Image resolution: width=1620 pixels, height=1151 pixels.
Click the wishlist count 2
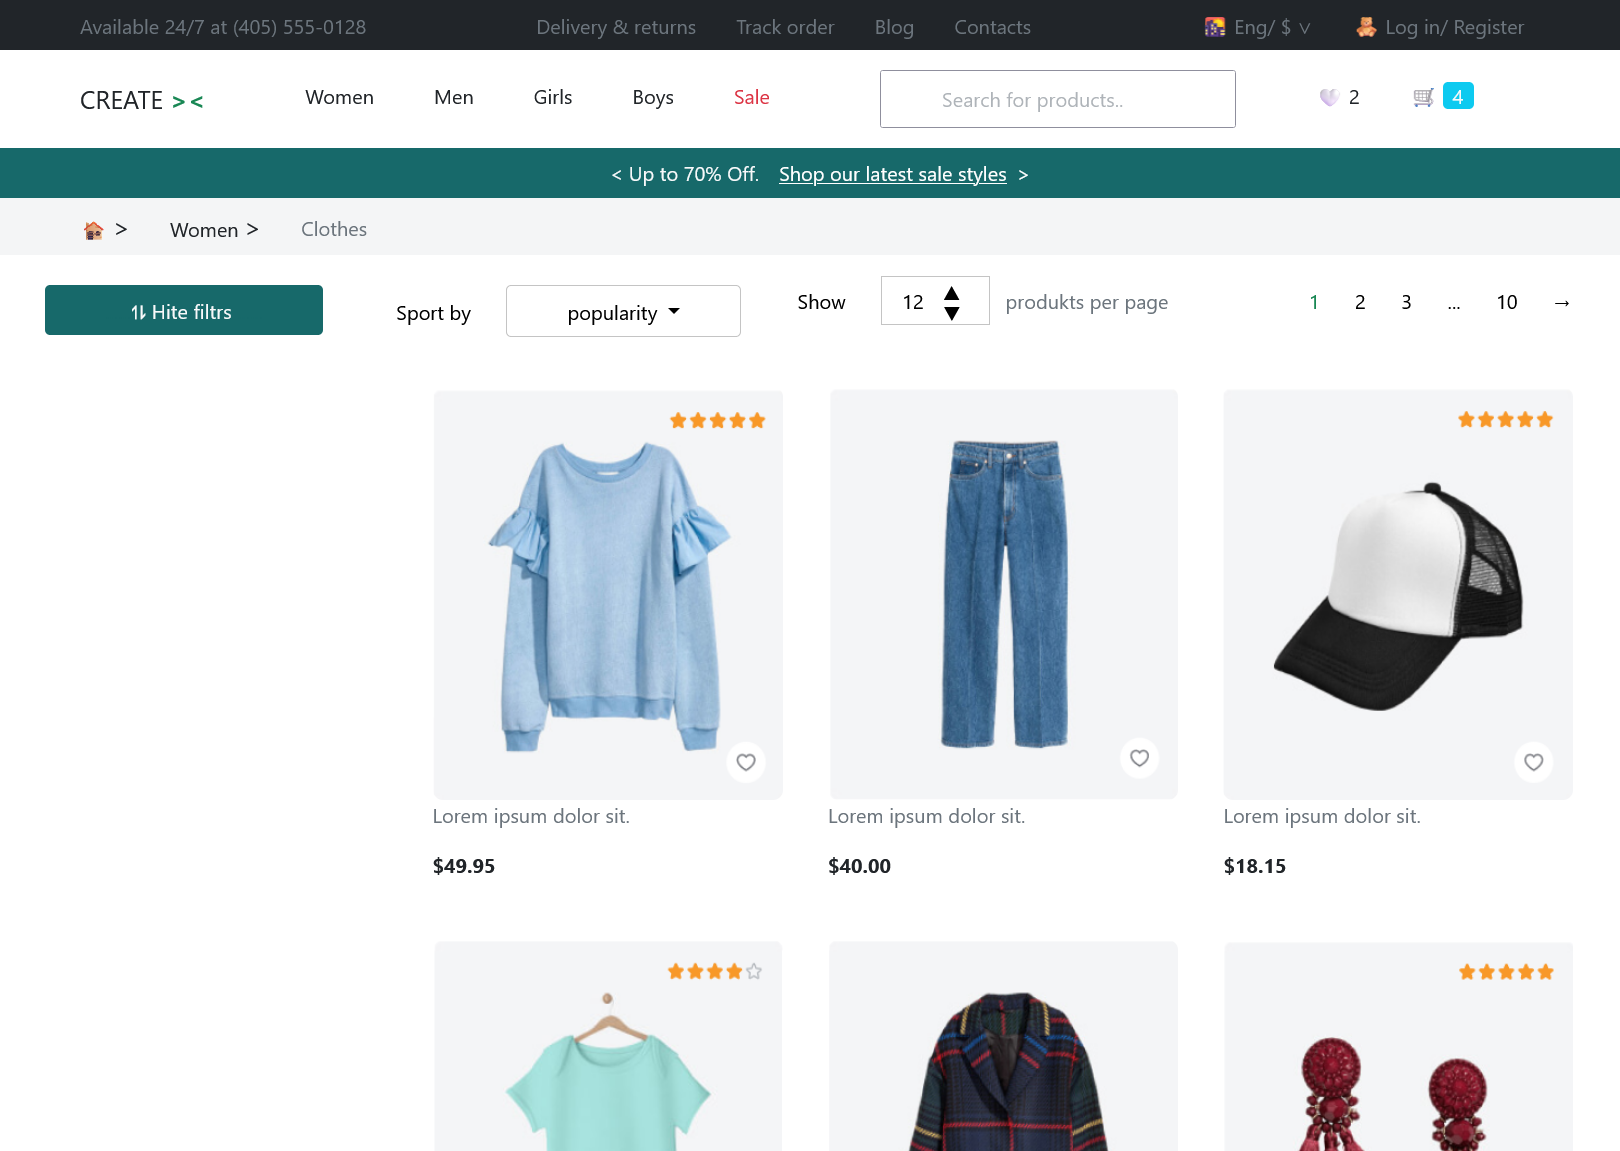pyautogui.click(x=1354, y=97)
